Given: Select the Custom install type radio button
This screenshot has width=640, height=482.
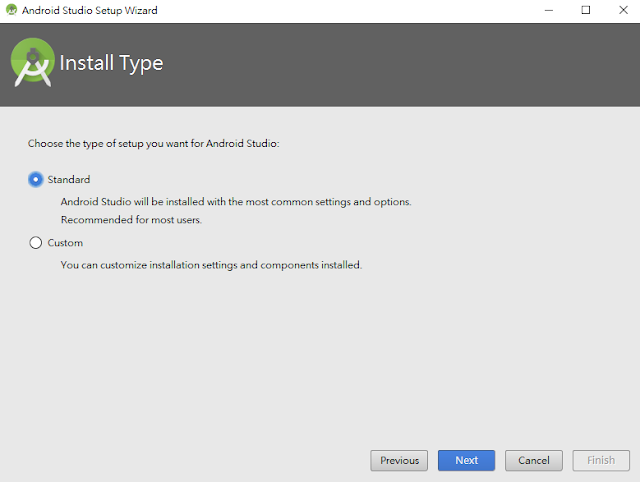Looking at the screenshot, I should pos(36,243).
